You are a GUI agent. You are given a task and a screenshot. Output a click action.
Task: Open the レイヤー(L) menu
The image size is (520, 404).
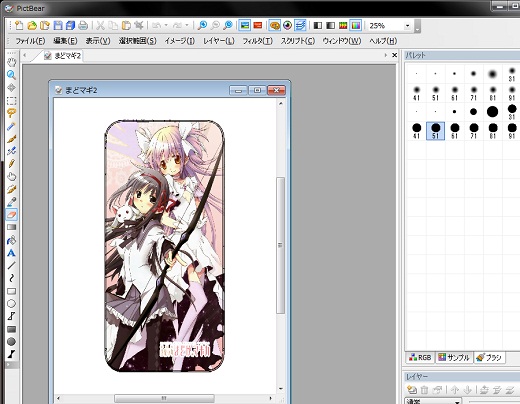[219, 41]
